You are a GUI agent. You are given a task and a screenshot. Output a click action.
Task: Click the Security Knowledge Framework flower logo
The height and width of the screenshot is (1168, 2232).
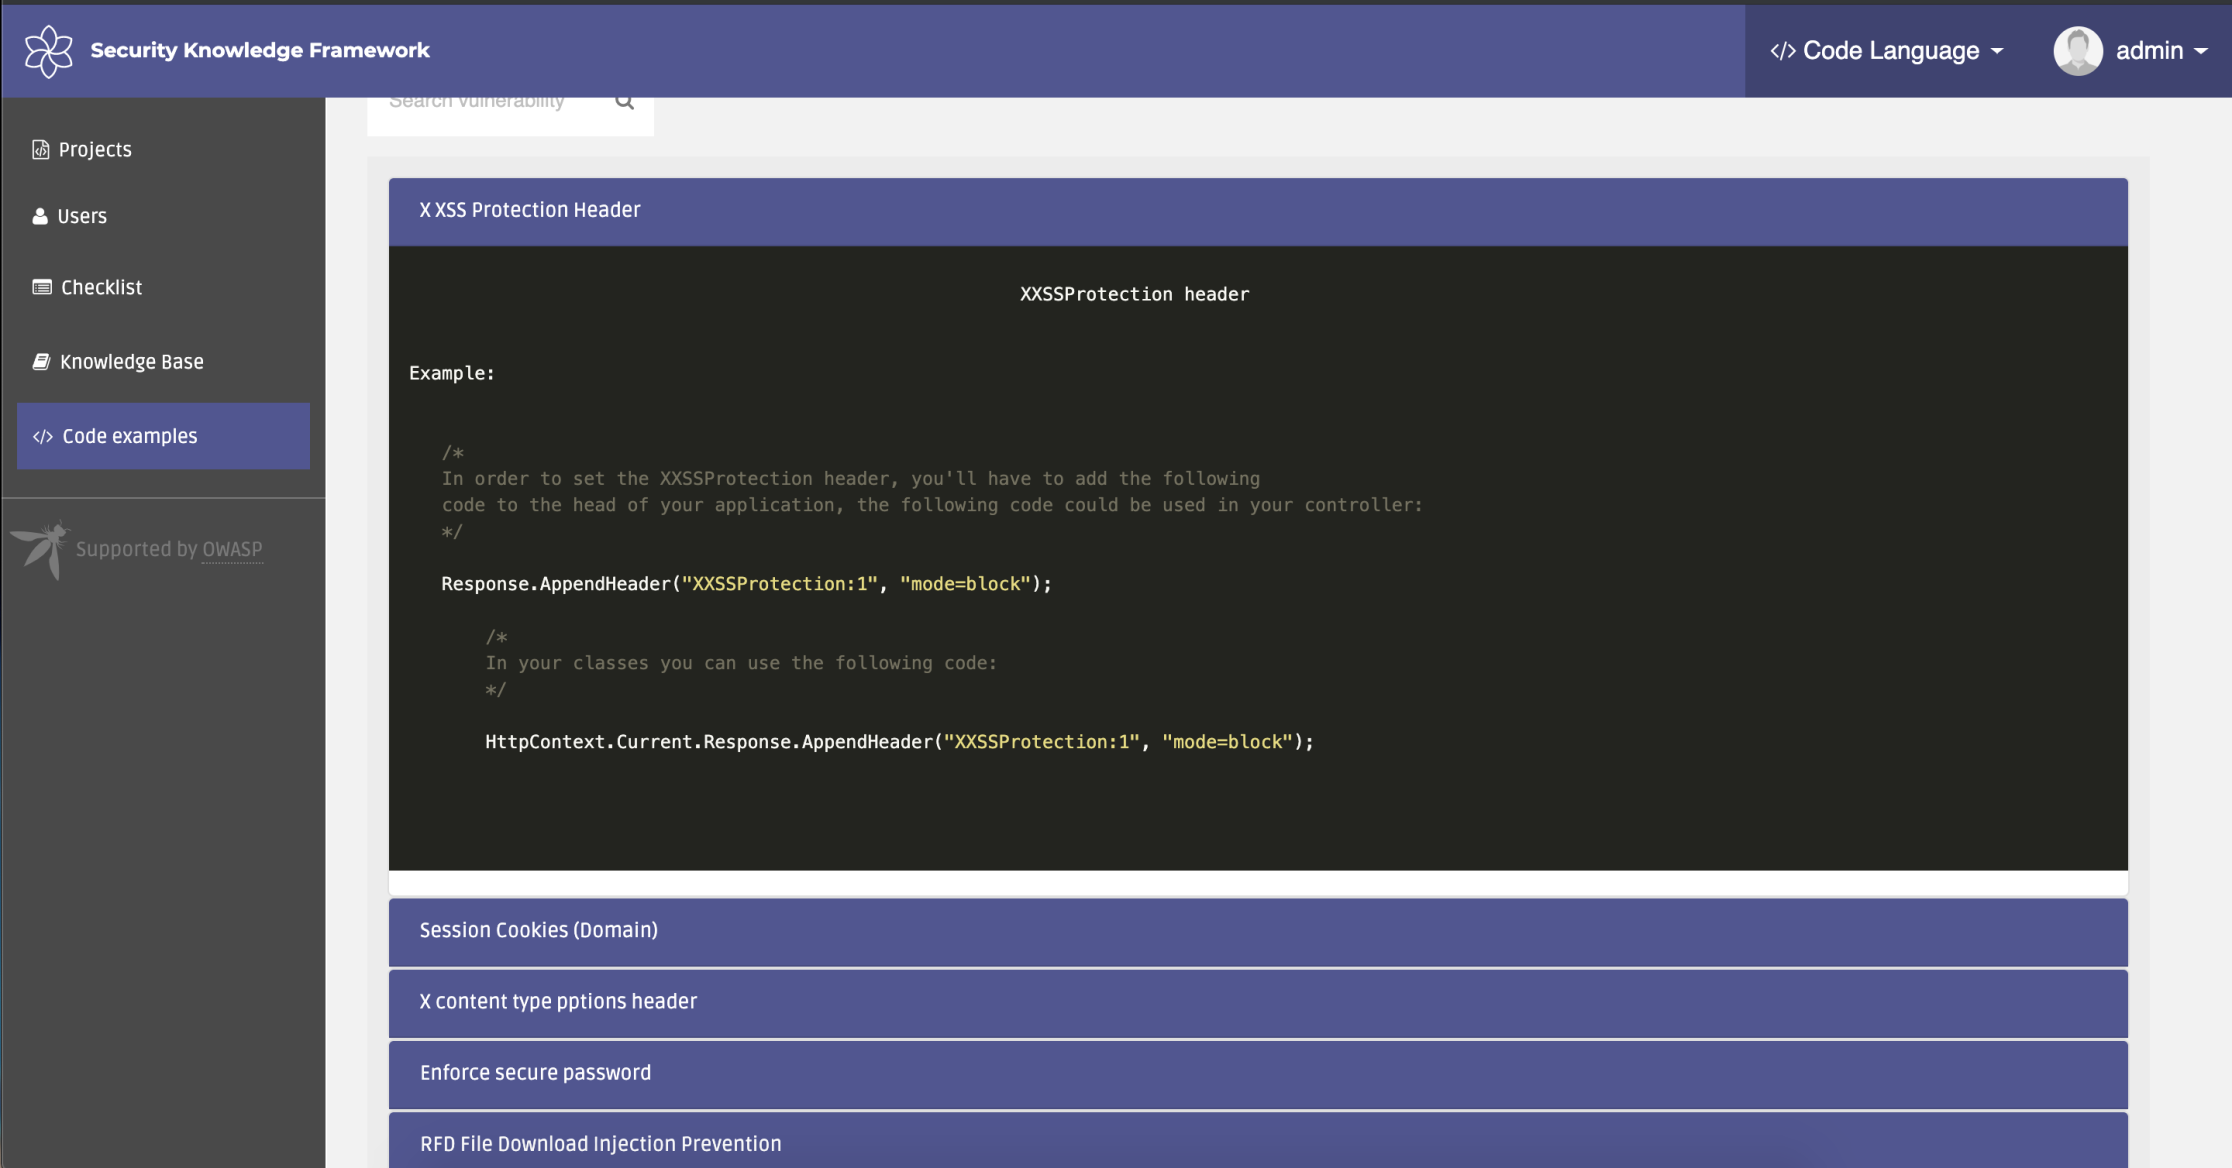(48, 51)
